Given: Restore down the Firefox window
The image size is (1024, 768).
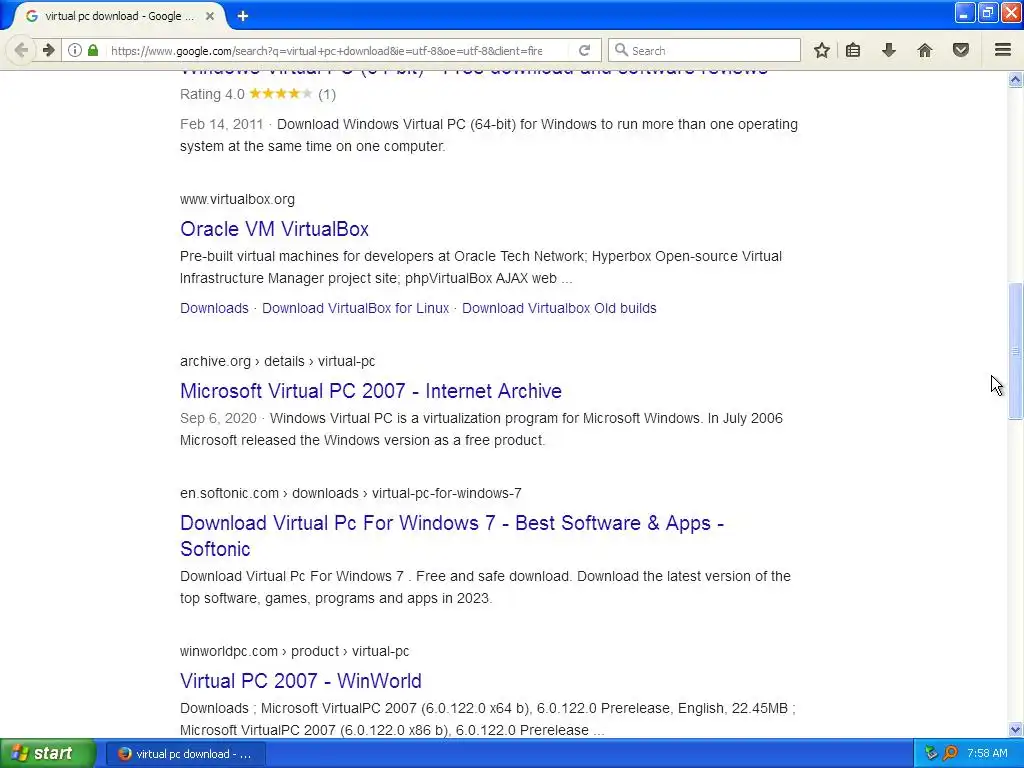Looking at the screenshot, I should coord(988,13).
